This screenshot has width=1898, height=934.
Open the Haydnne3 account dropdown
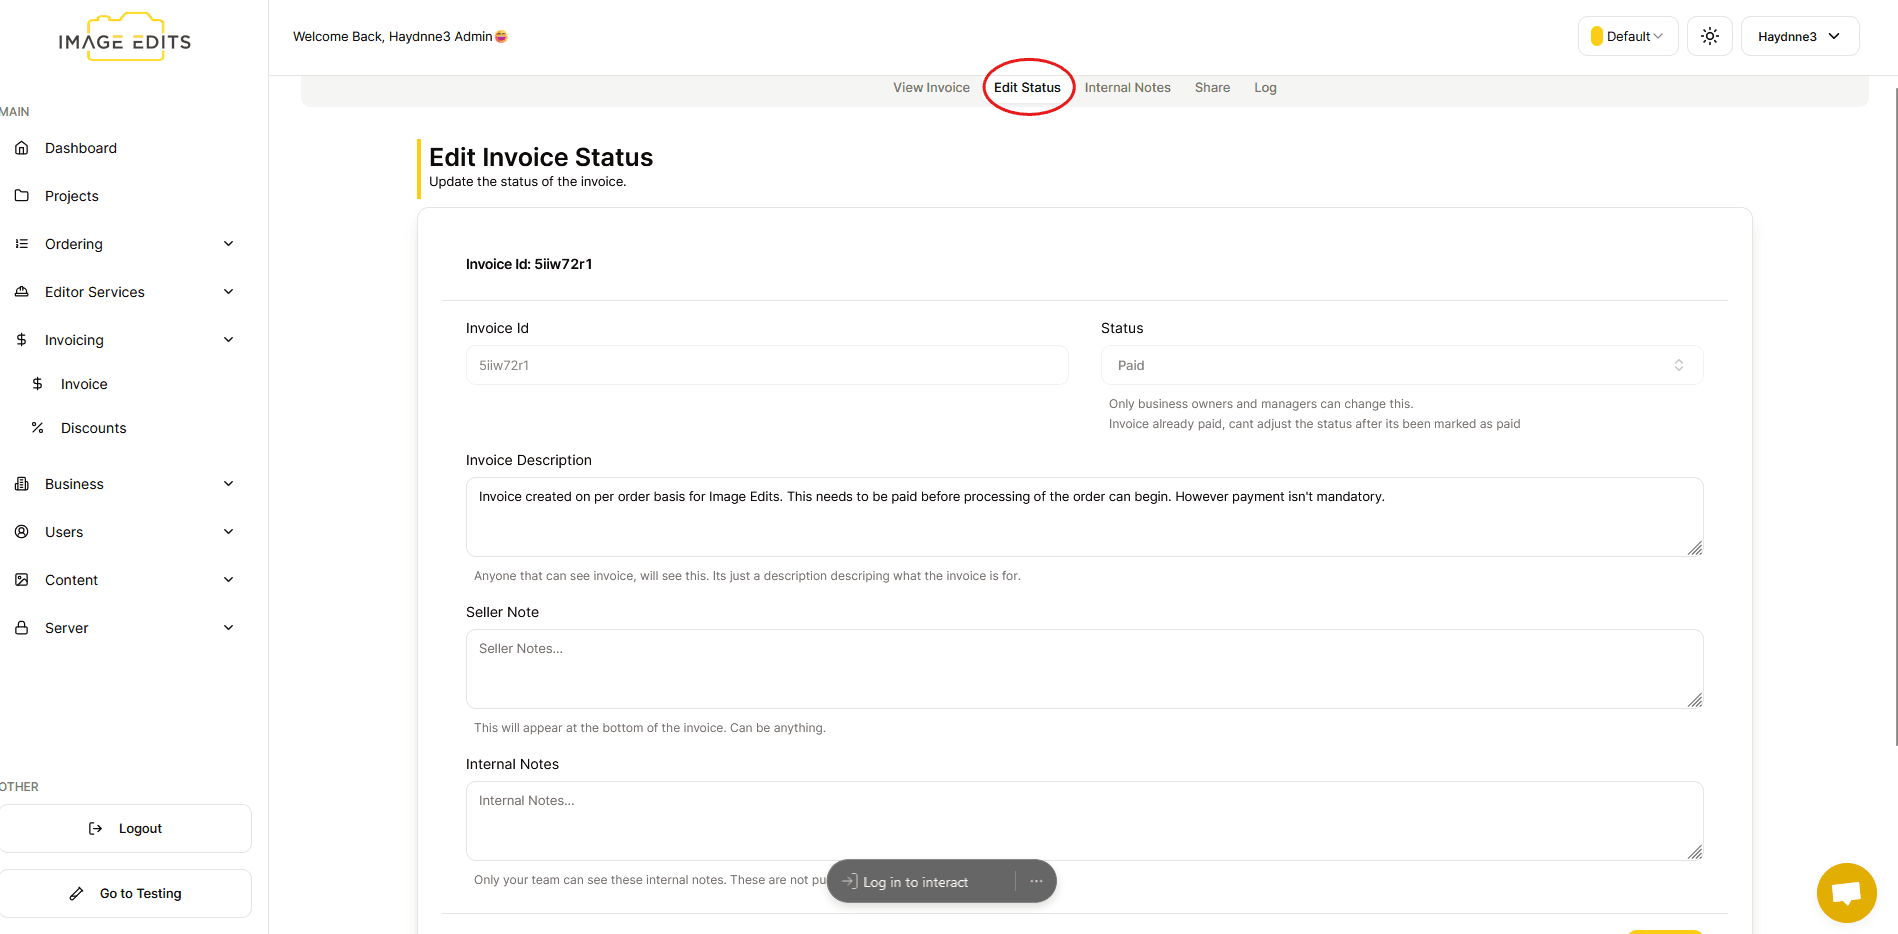(1799, 36)
